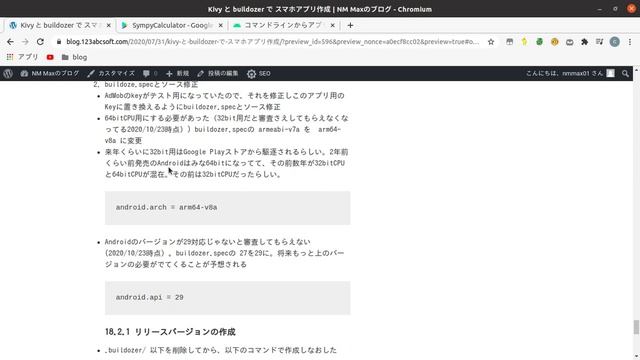Bookmark this page with star icon

491,42
